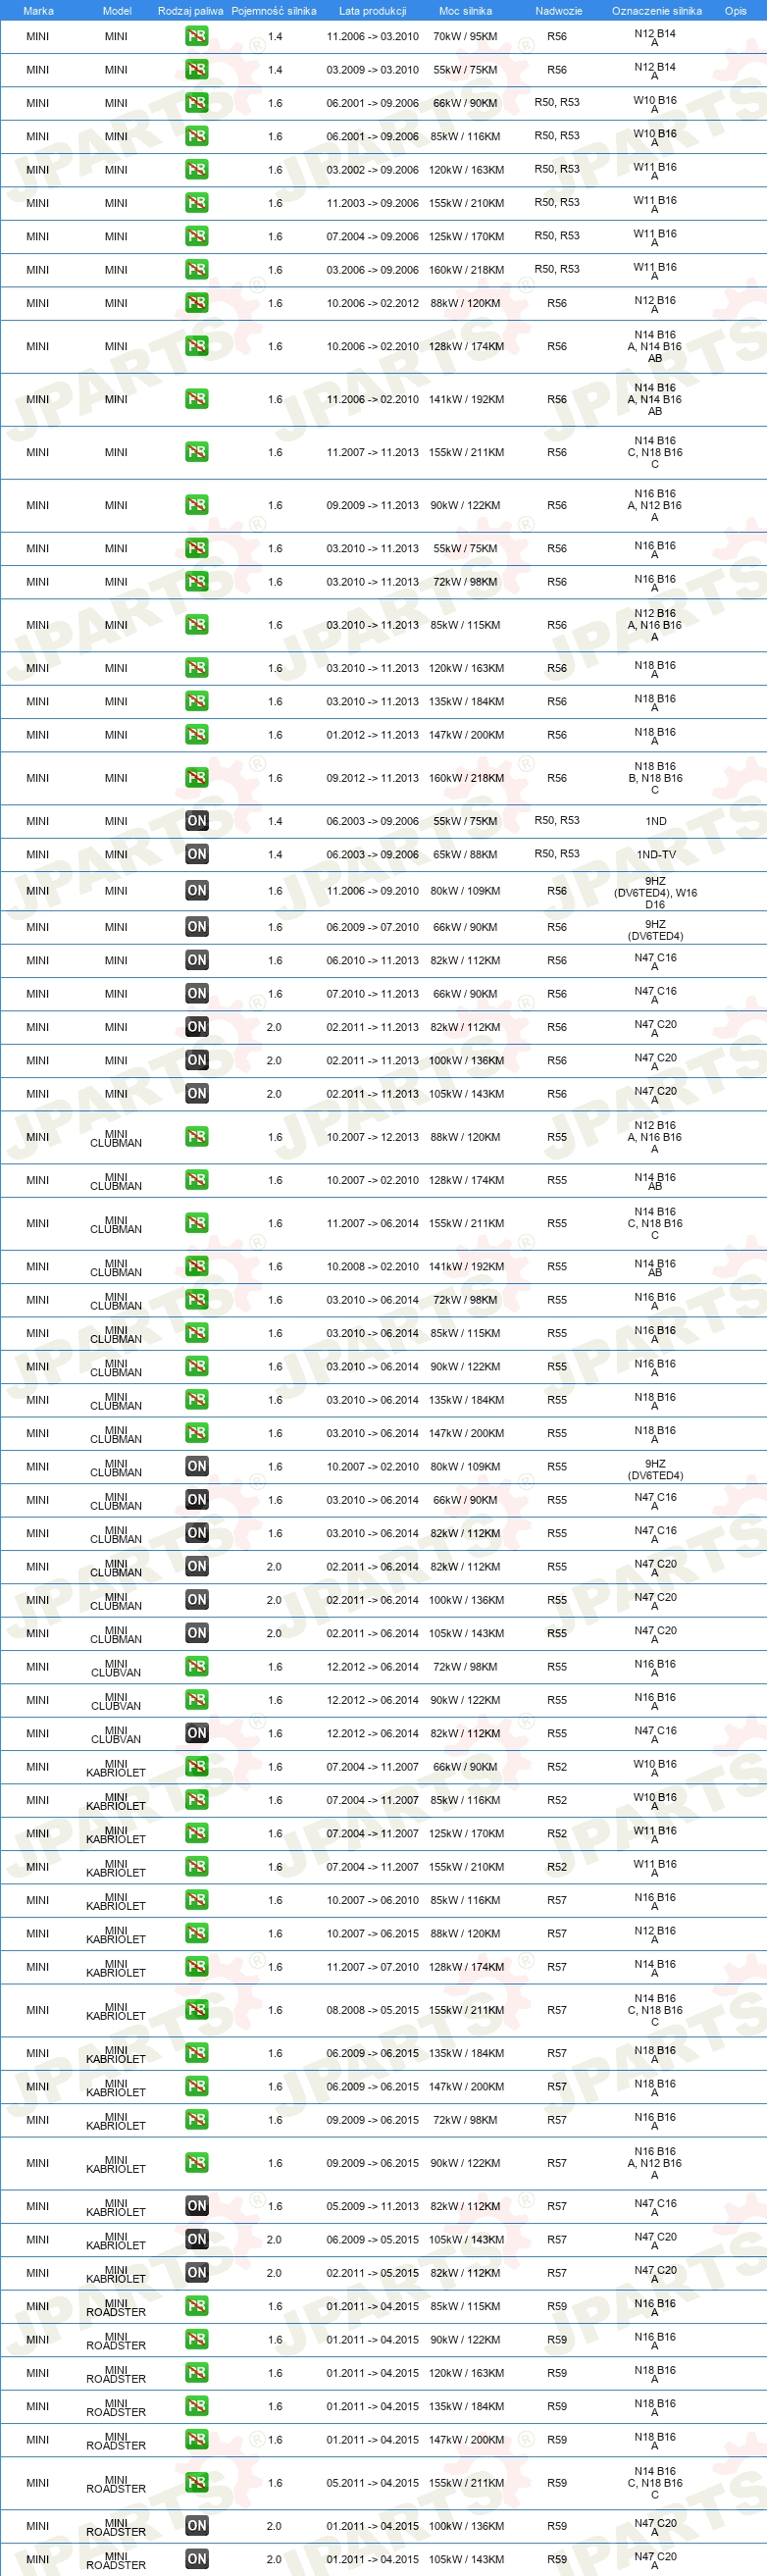This screenshot has width=767, height=2576.
Task: Click the petrol icon in the Clubman 10.2008 -> 02.2010 row
Action: [197, 1266]
